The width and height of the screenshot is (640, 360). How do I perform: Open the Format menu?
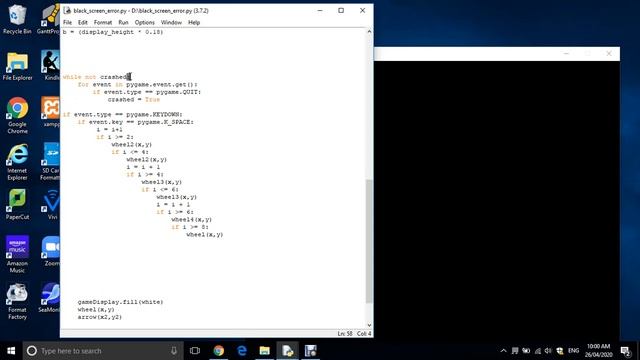pyautogui.click(x=103, y=22)
